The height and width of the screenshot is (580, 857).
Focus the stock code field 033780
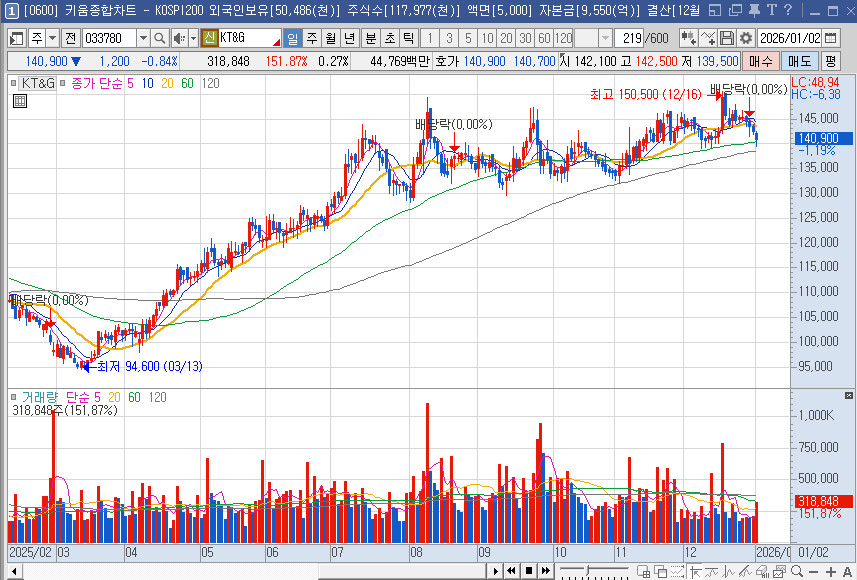coord(109,38)
